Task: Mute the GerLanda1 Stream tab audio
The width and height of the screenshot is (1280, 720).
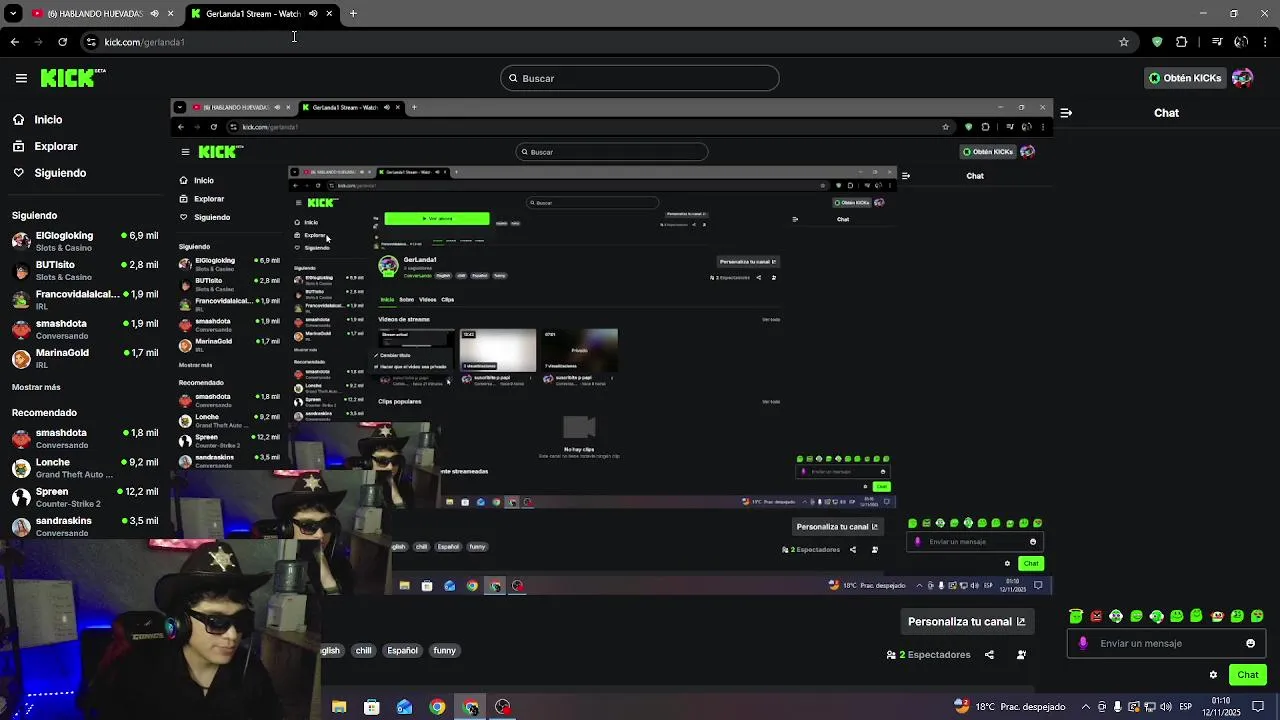Action: (313, 14)
